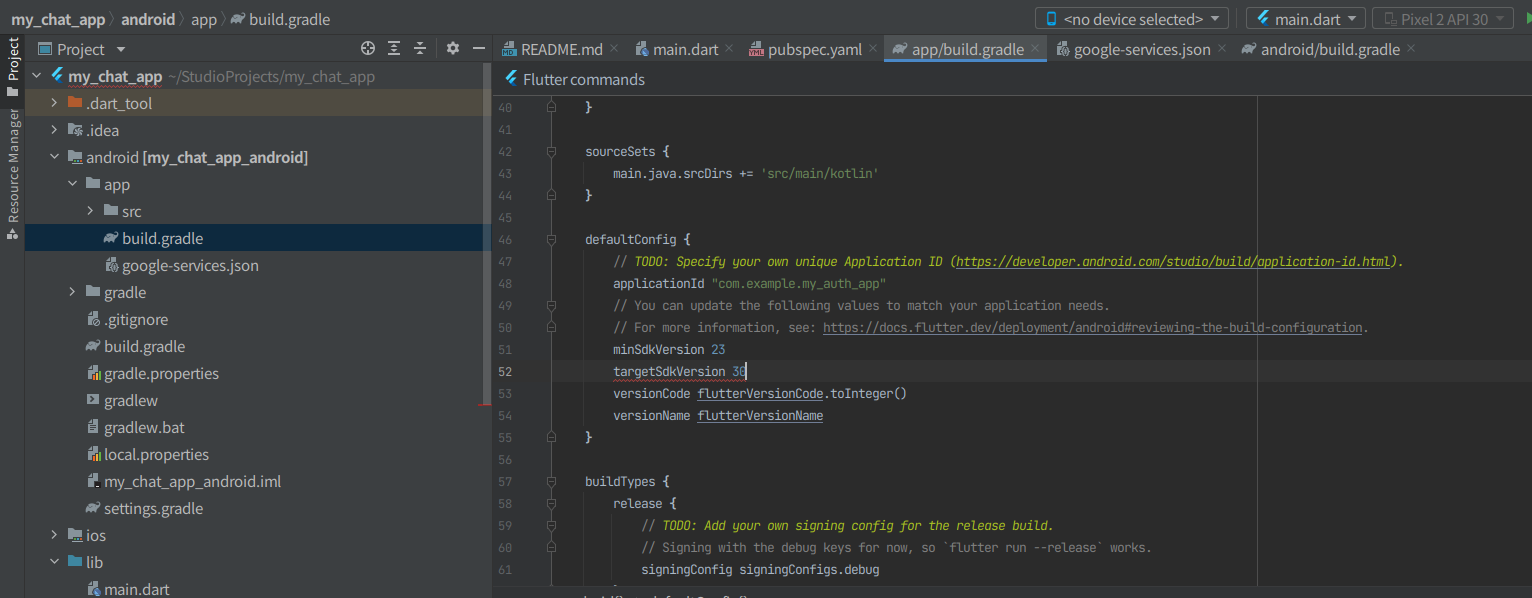Click the android breadcrumb
The image size is (1532, 598).
[148, 19]
